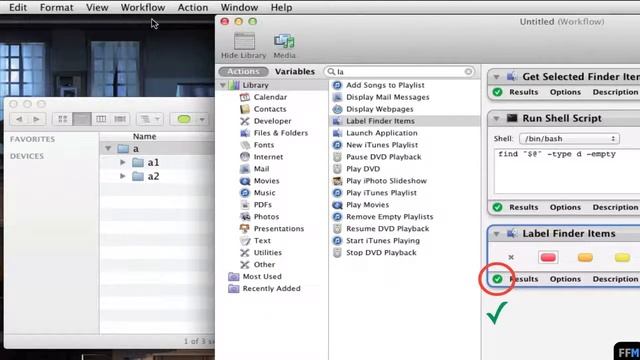Open the Workflow menu
The width and height of the screenshot is (640, 360).
click(x=143, y=7)
